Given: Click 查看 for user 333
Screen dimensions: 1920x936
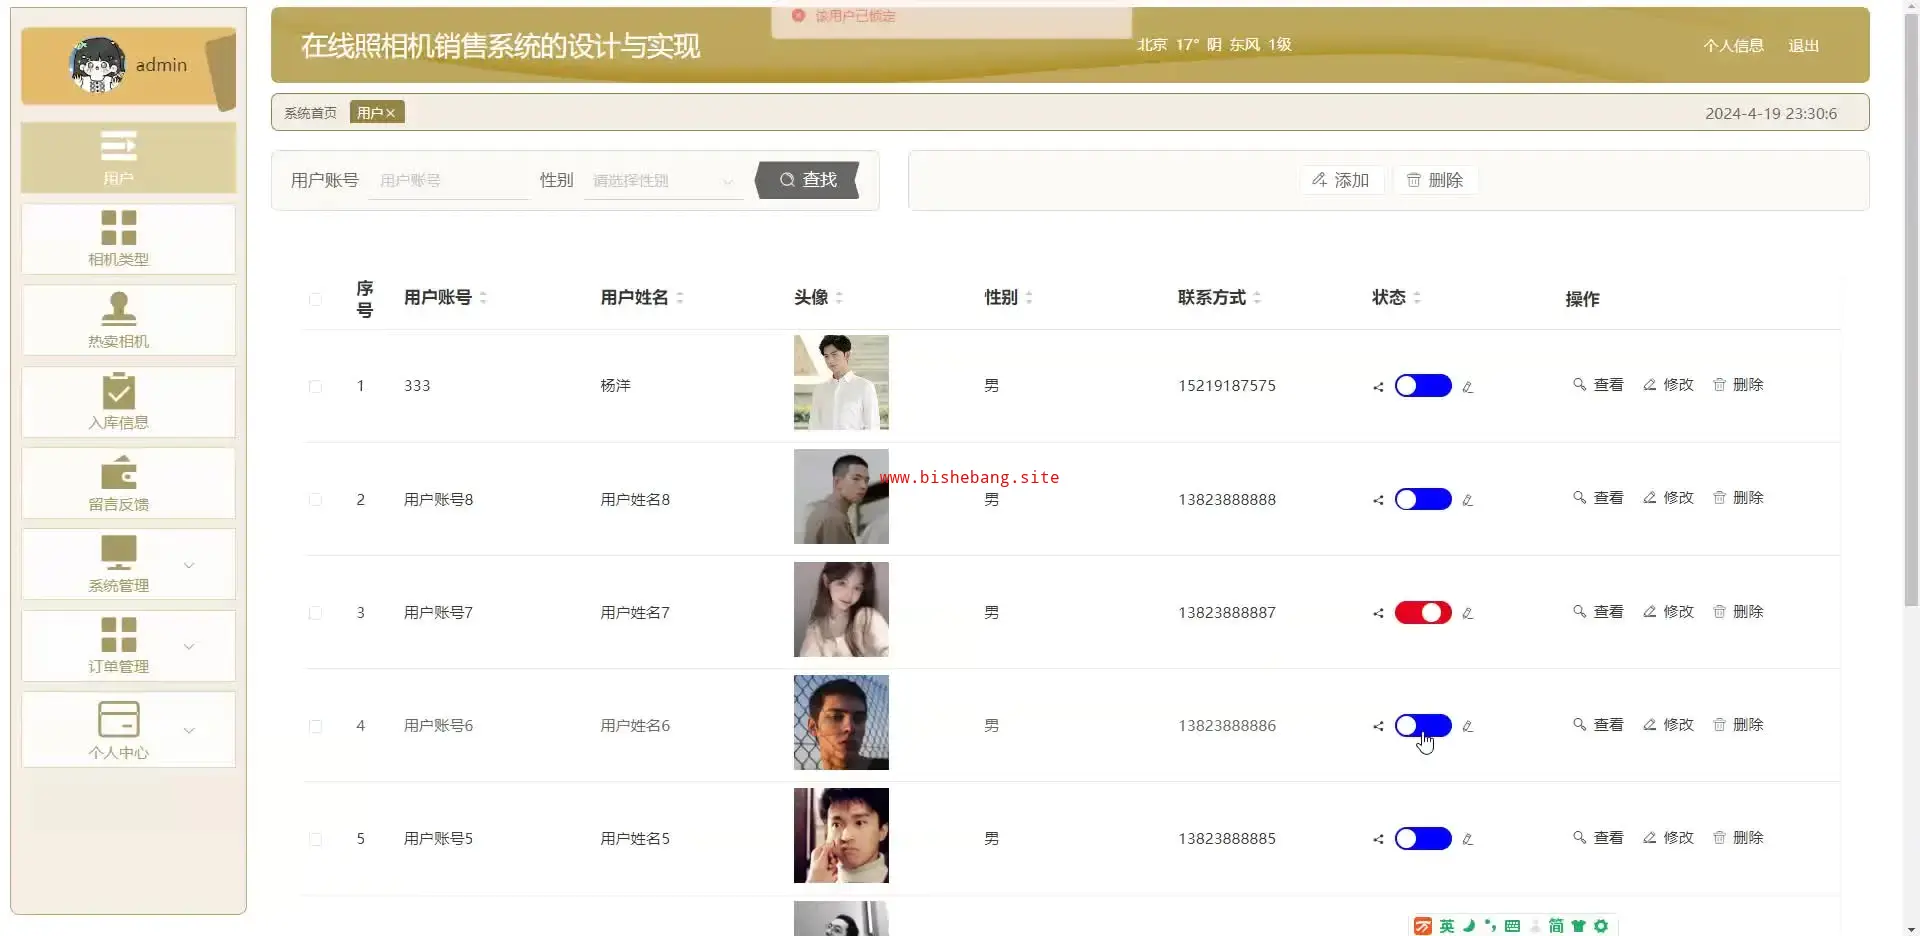Looking at the screenshot, I should pos(1598,385).
